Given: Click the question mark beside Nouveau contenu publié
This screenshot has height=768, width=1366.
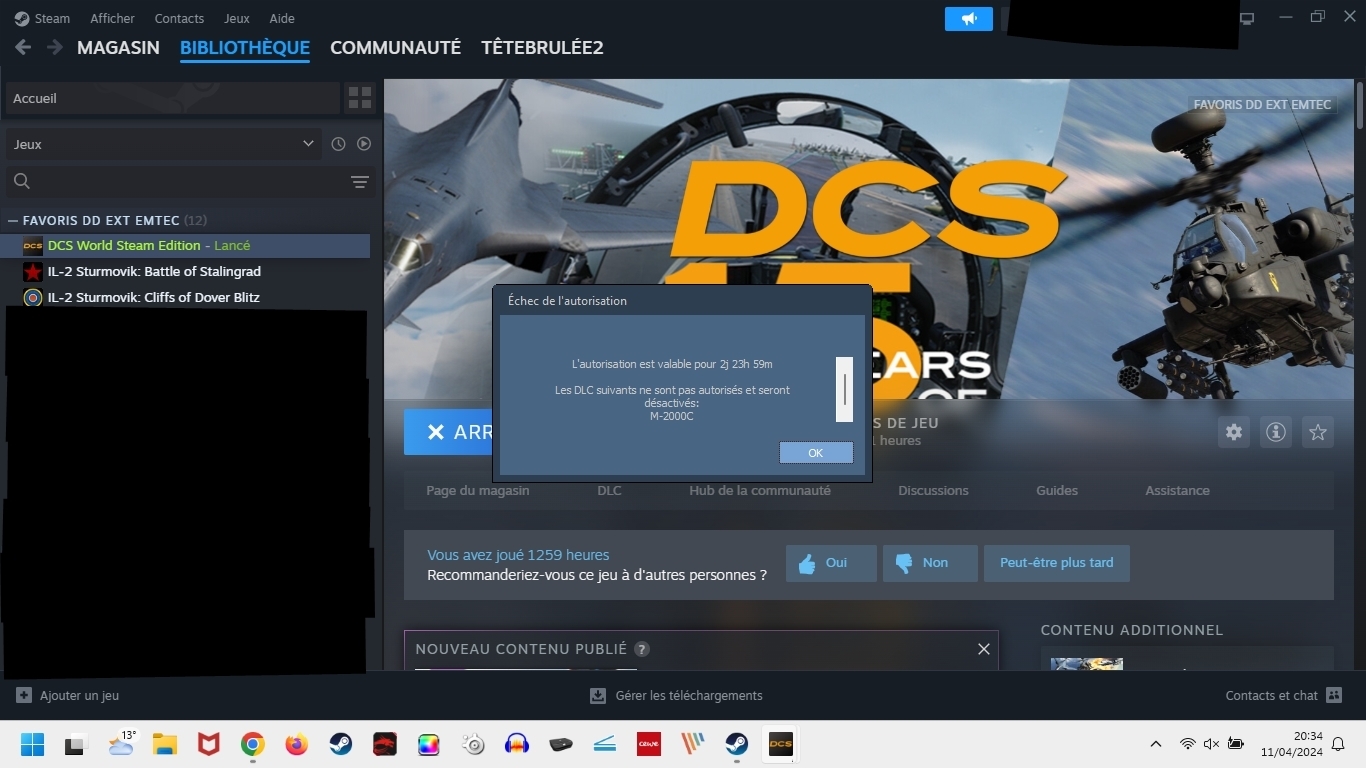Looking at the screenshot, I should point(642,649).
